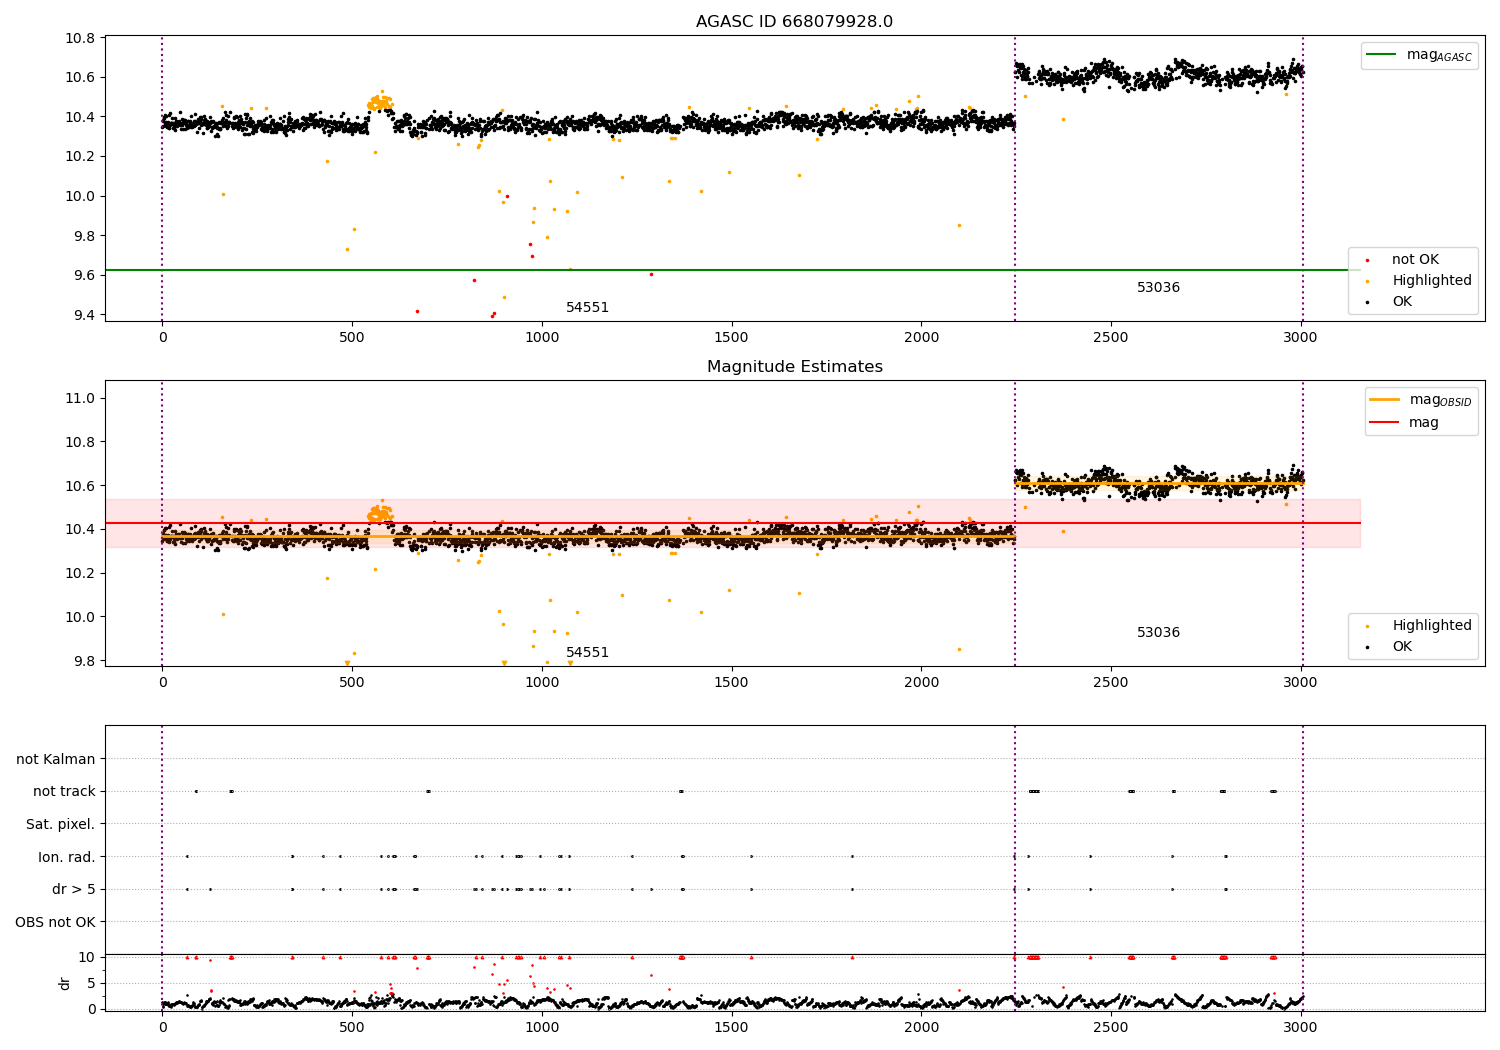
Task: Click the green mag AGASC line in top plot
Action: tap(732, 270)
